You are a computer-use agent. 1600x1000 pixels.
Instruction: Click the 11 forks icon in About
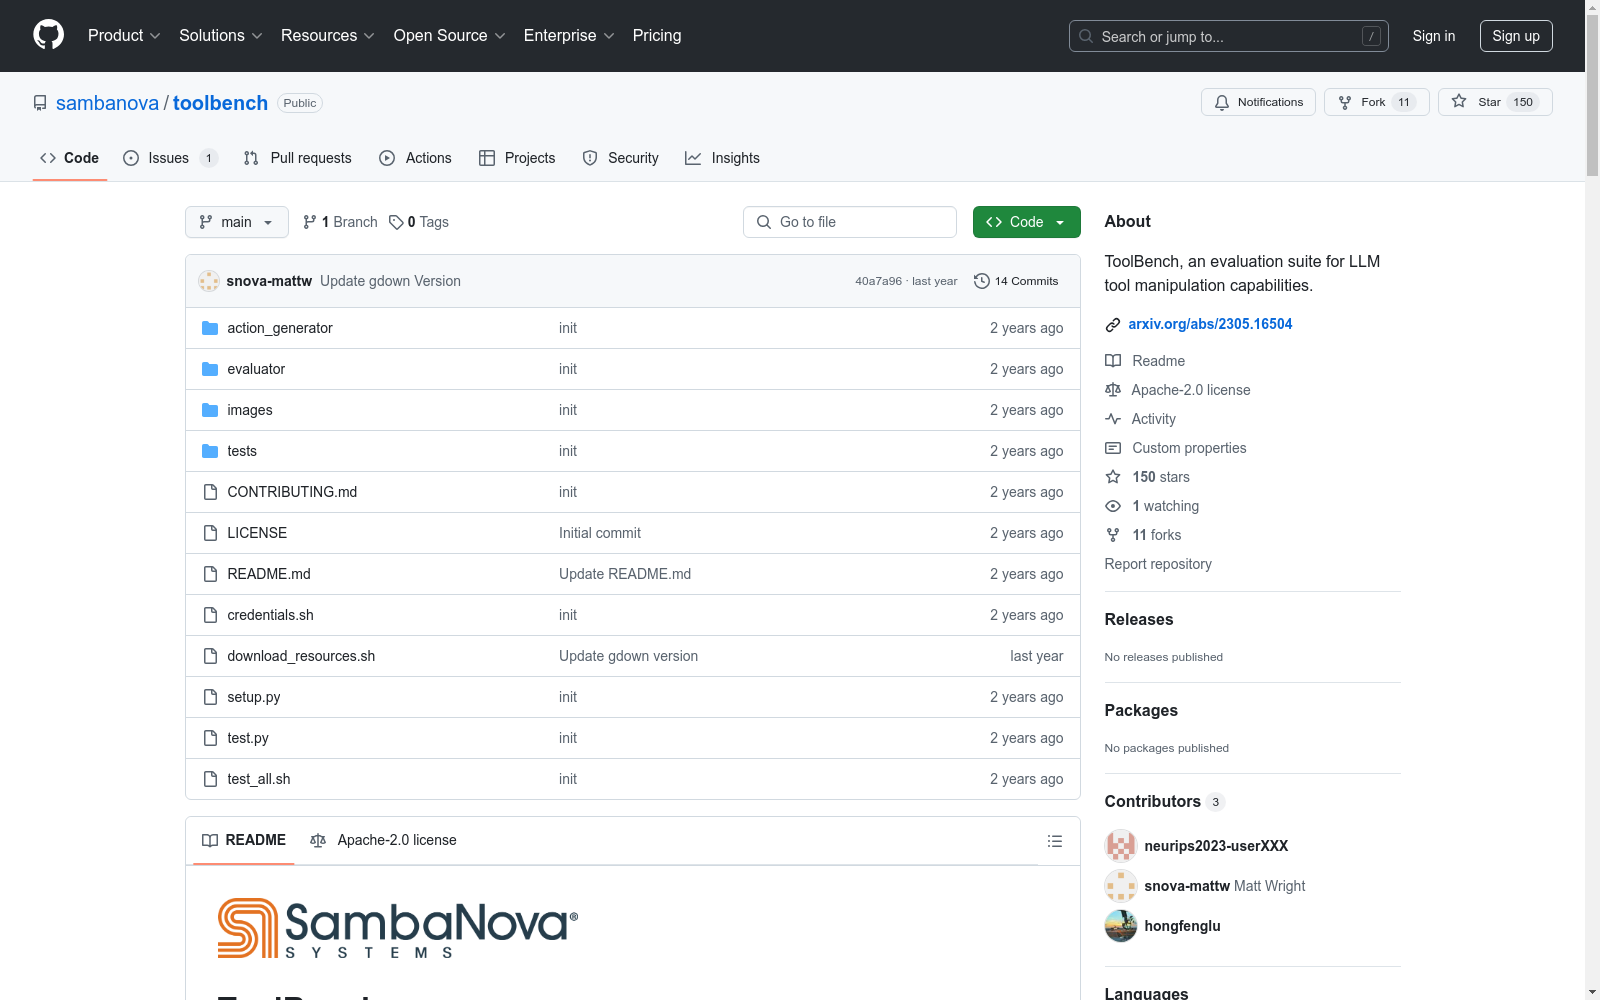[1113, 535]
